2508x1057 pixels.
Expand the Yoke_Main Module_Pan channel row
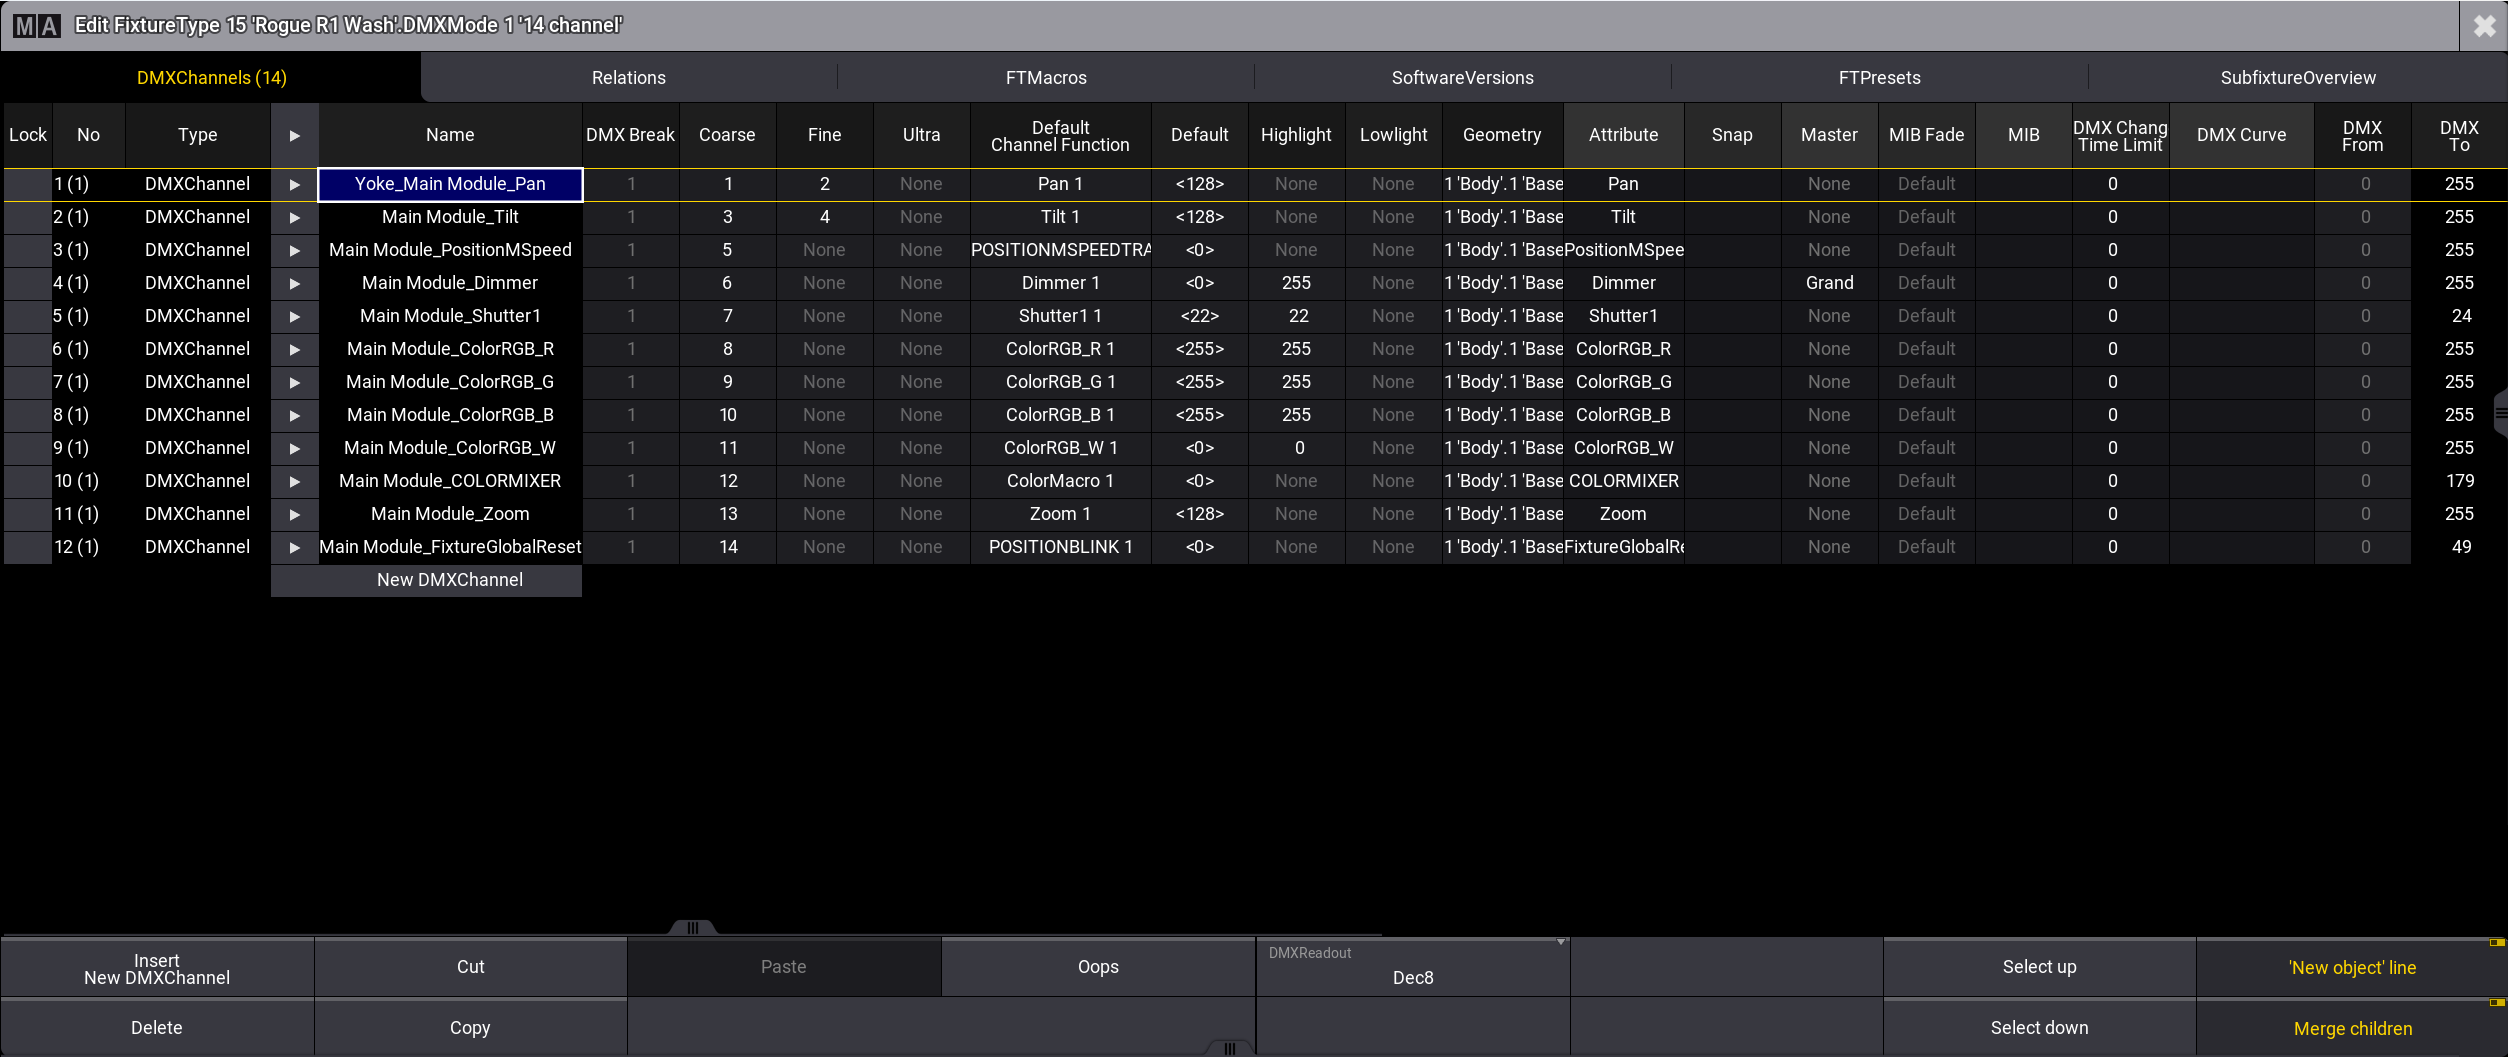pos(294,185)
